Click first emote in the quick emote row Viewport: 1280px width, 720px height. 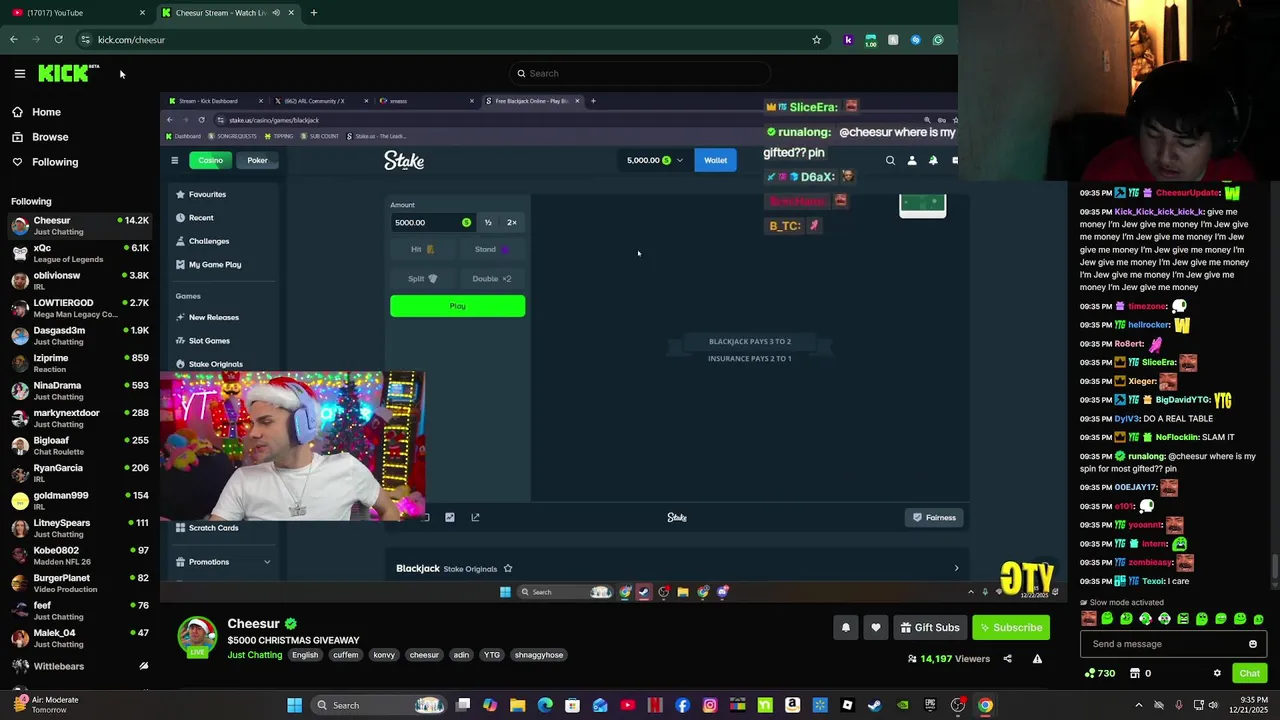1088,619
